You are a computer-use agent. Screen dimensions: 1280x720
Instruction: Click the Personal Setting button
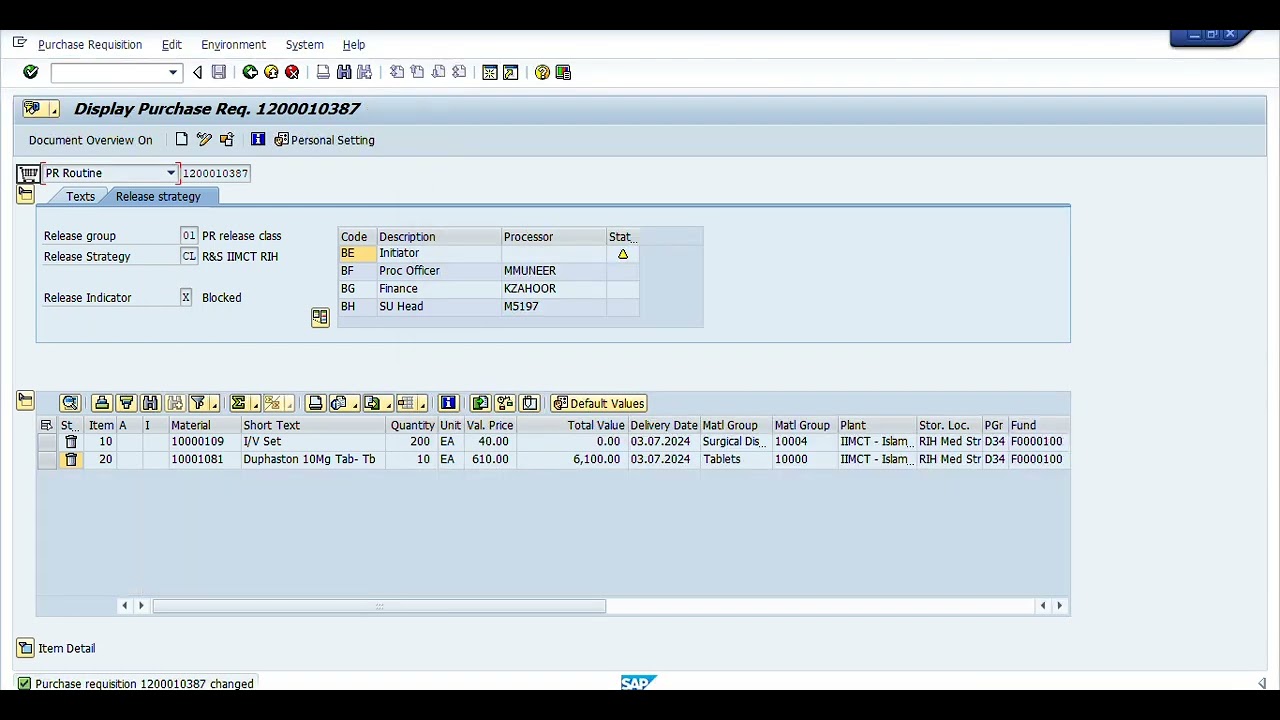(324, 140)
